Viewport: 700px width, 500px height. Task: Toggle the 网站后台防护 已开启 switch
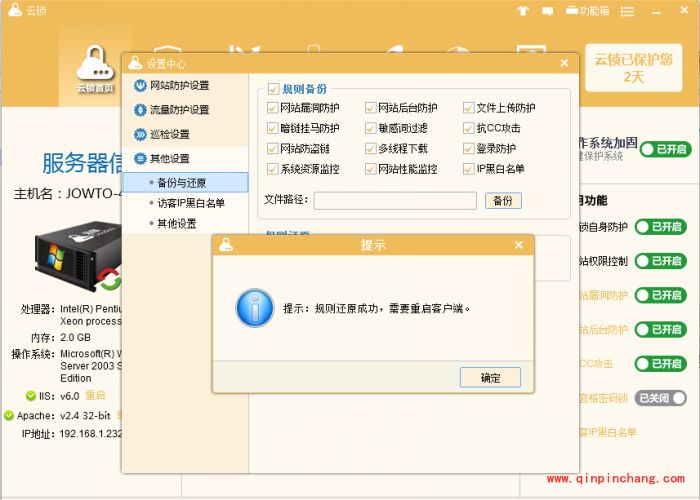(x=661, y=329)
